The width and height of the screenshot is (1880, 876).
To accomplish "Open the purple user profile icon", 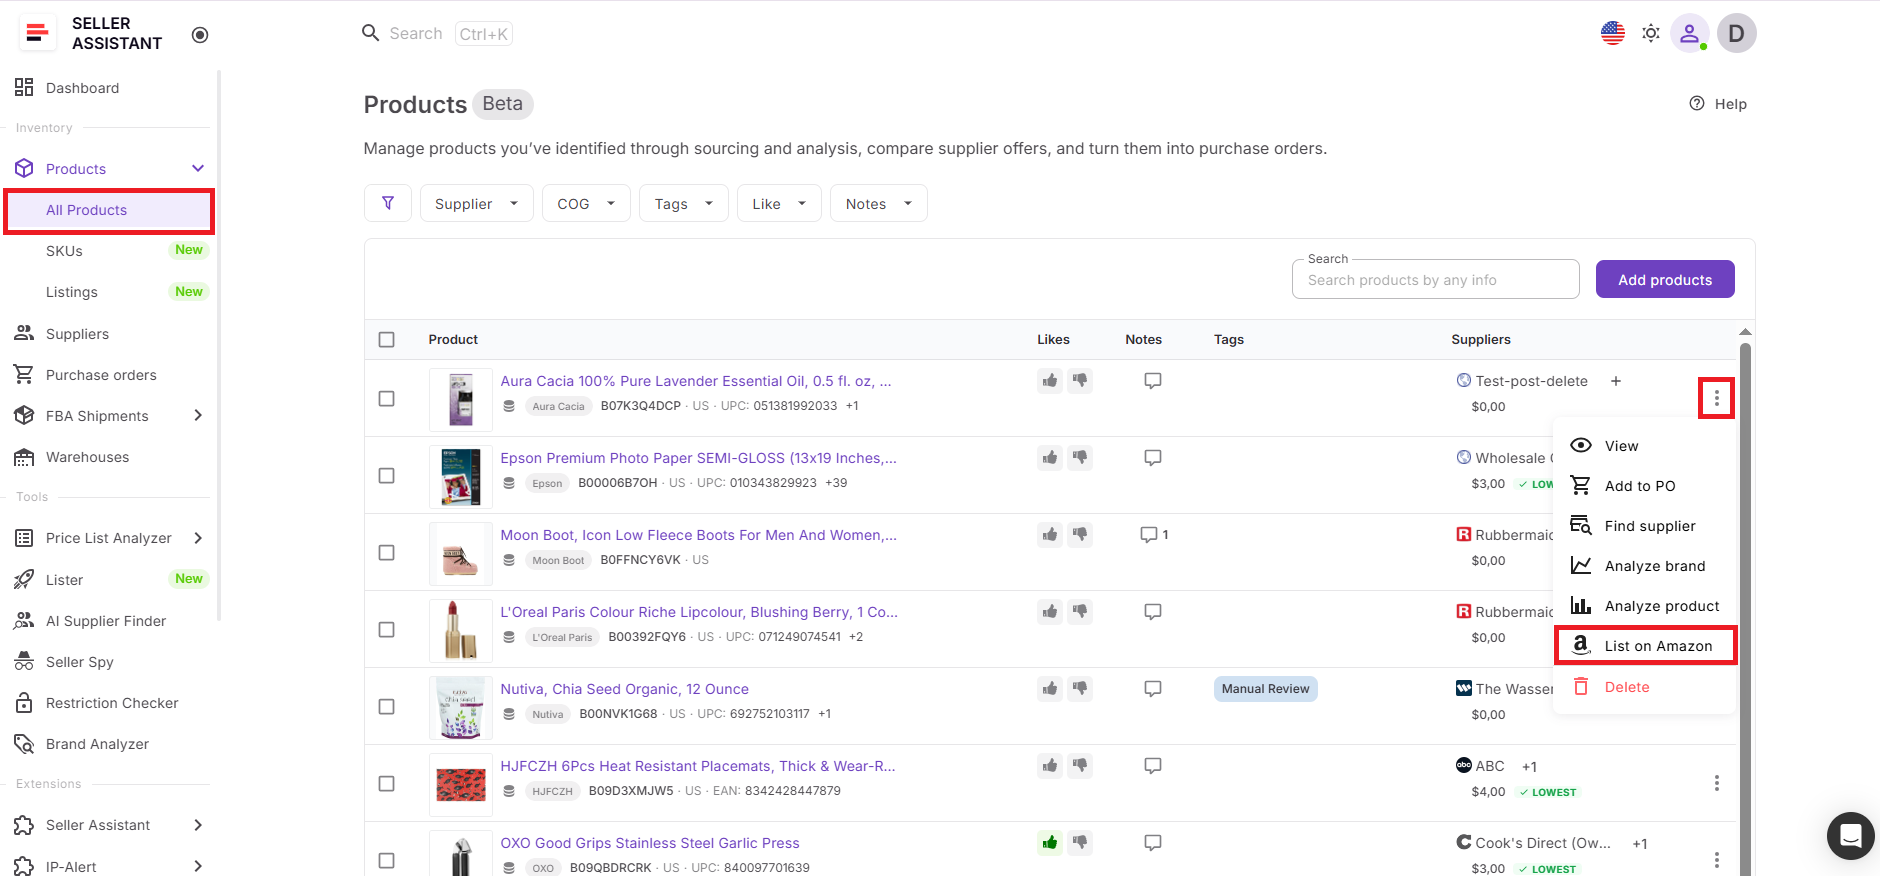I will click(1689, 33).
